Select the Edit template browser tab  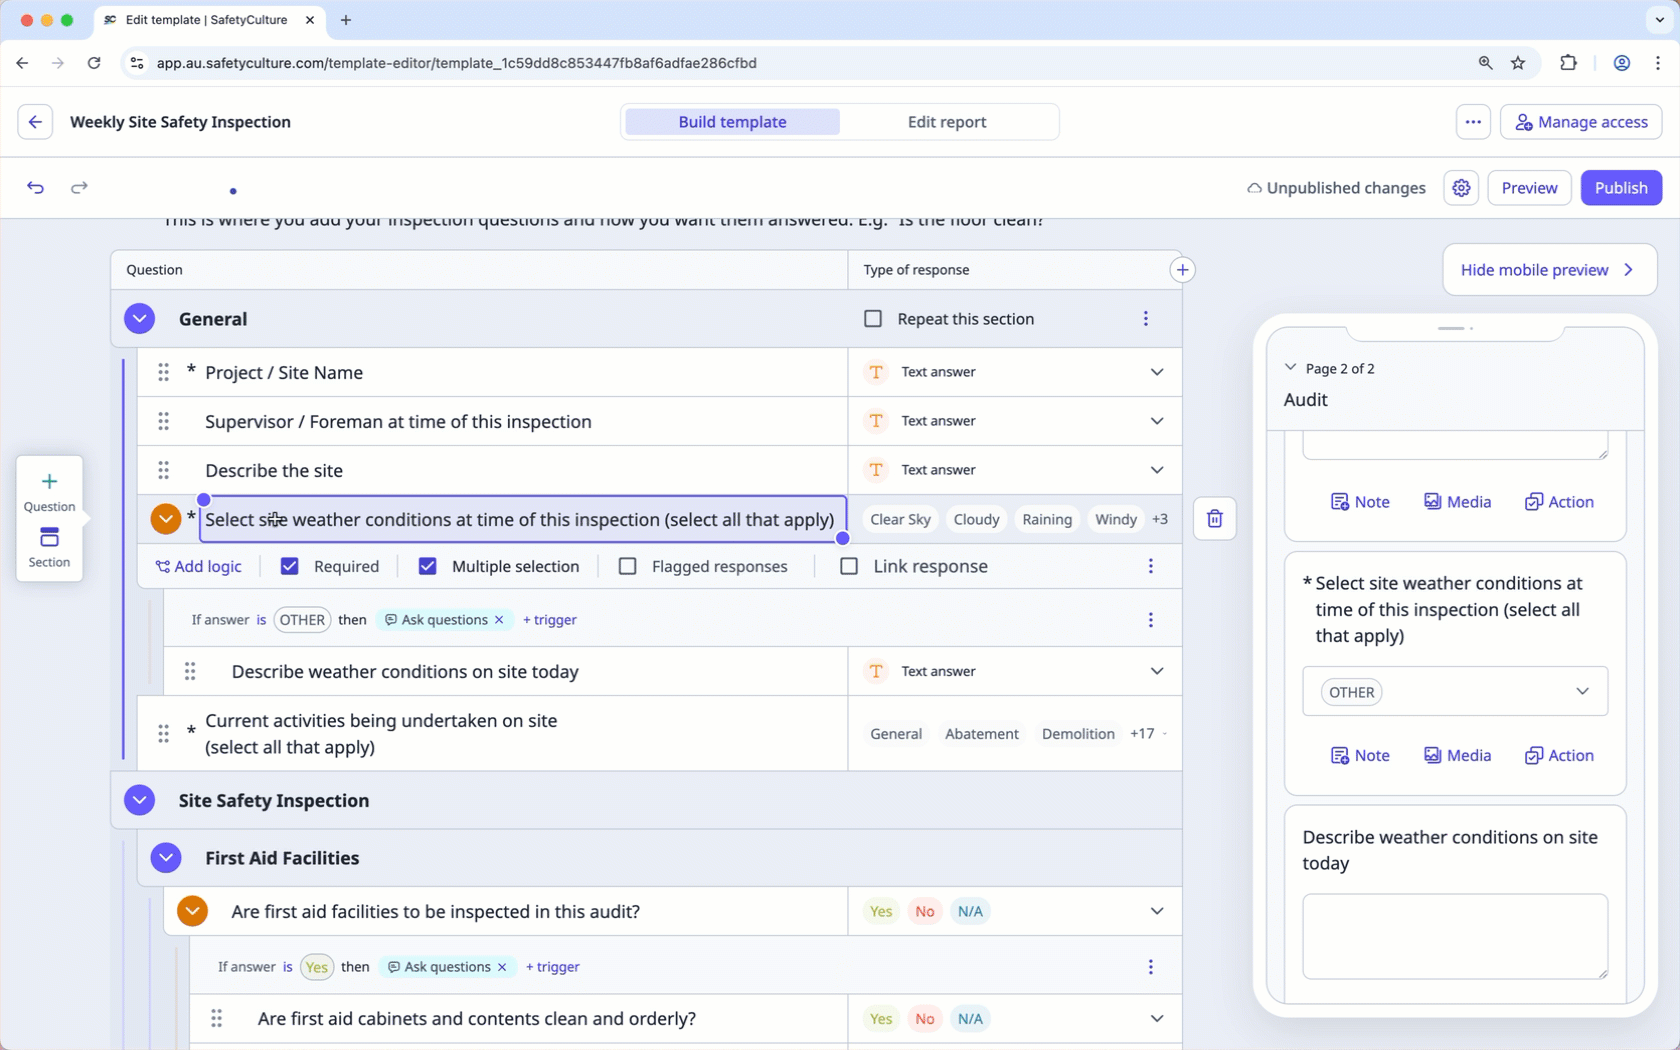208,20
